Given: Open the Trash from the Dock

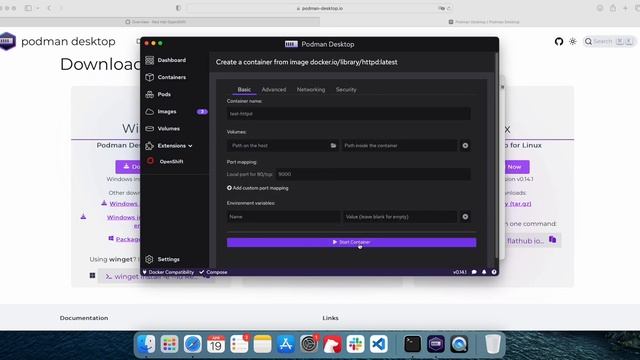Looking at the screenshot, I should point(493,344).
